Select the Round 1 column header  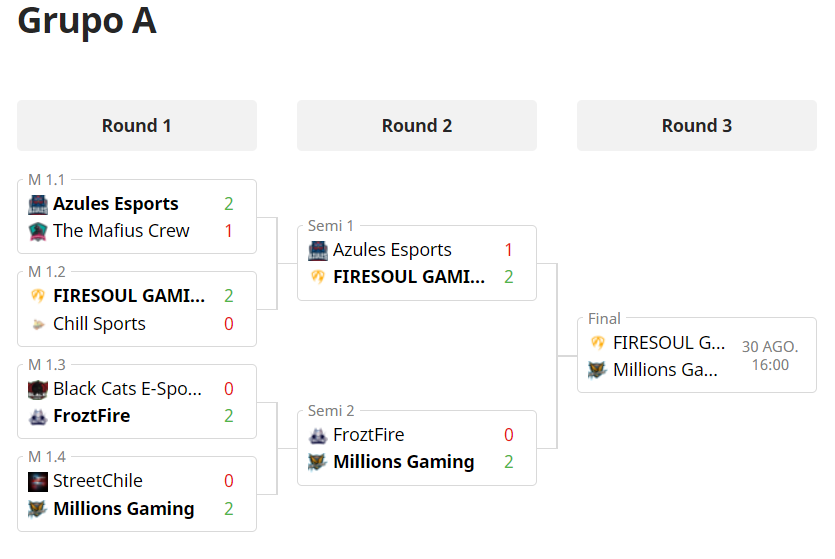click(137, 126)
